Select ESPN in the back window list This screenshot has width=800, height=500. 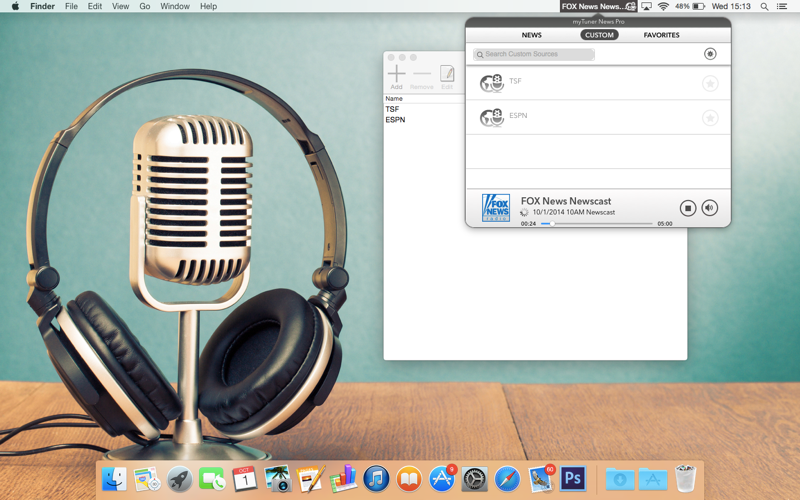point(395,120)
